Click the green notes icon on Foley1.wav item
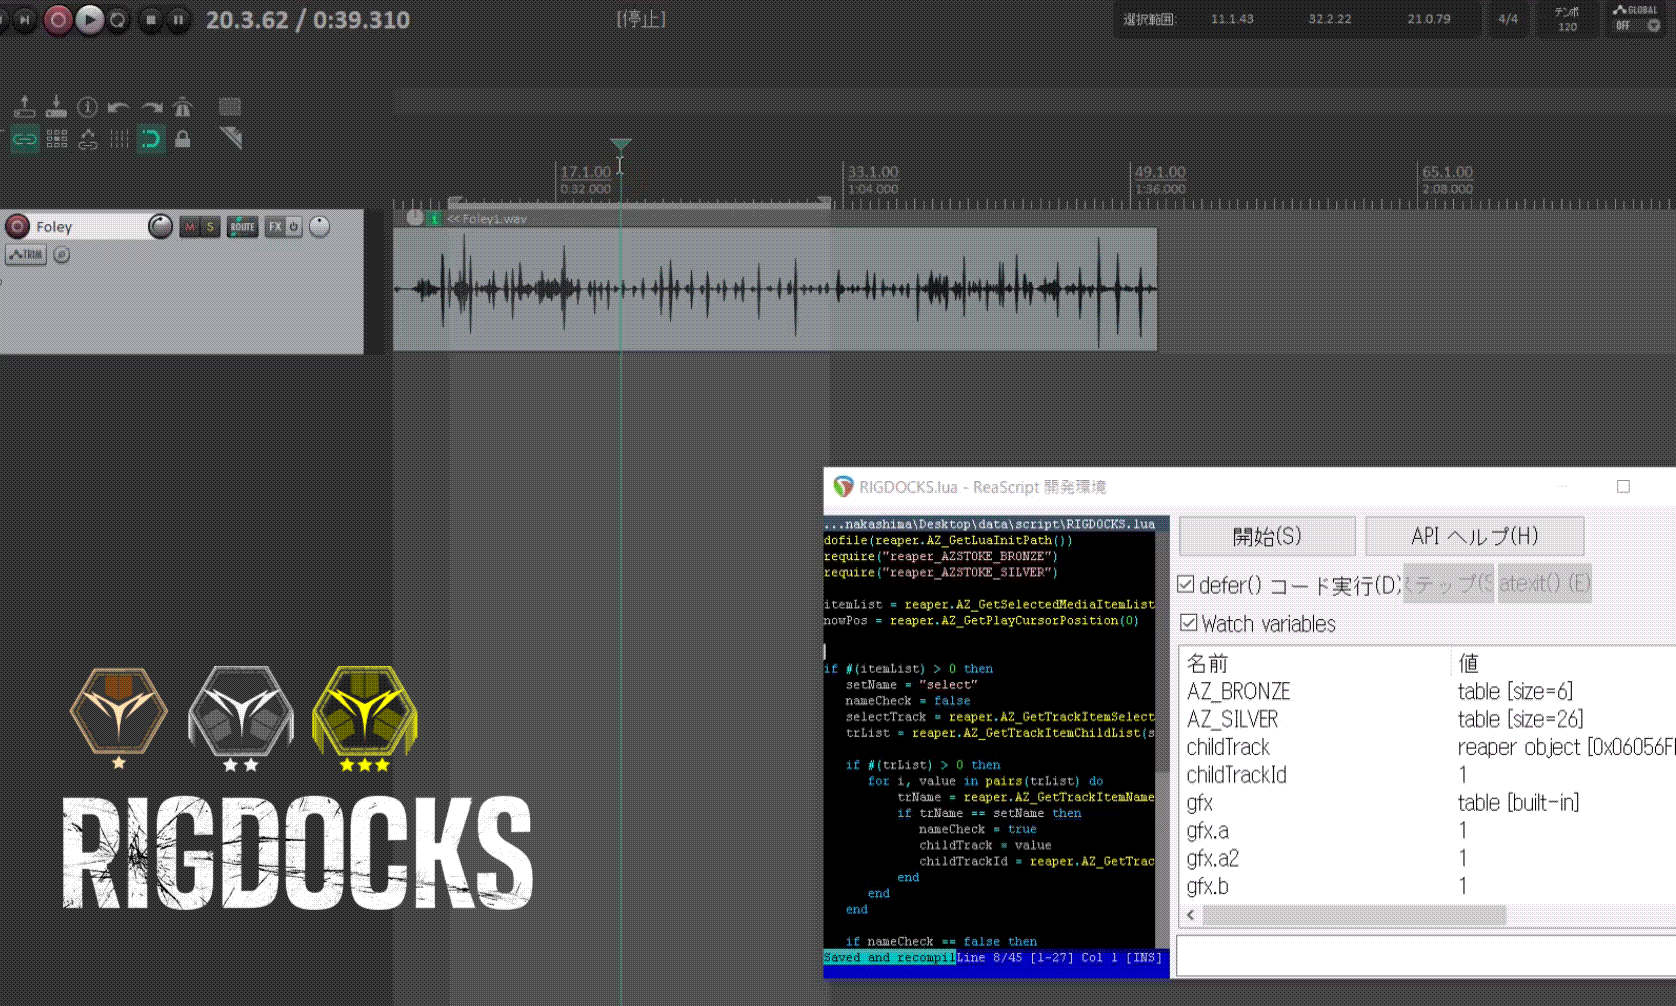 pos(434,219)
